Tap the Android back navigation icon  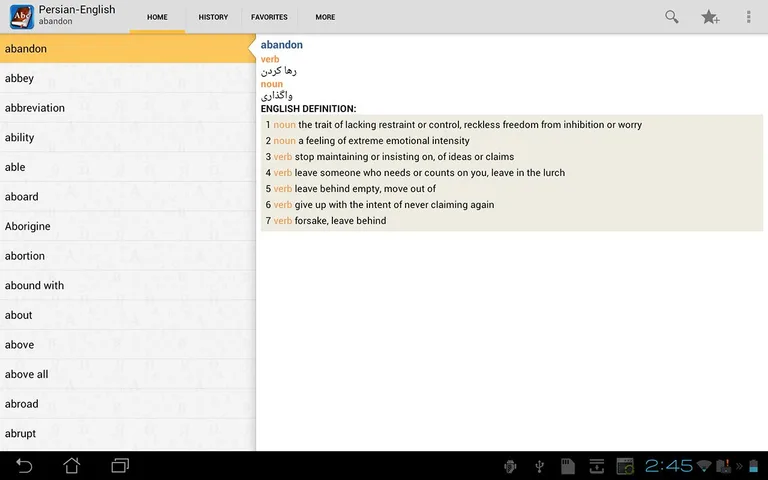point(24,465)
